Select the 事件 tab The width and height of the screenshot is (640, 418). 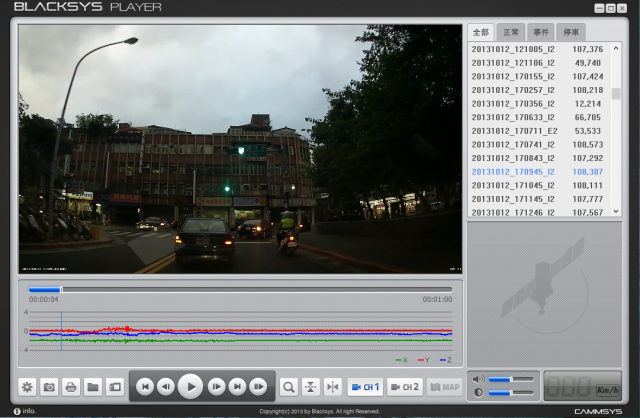point(541,32)
